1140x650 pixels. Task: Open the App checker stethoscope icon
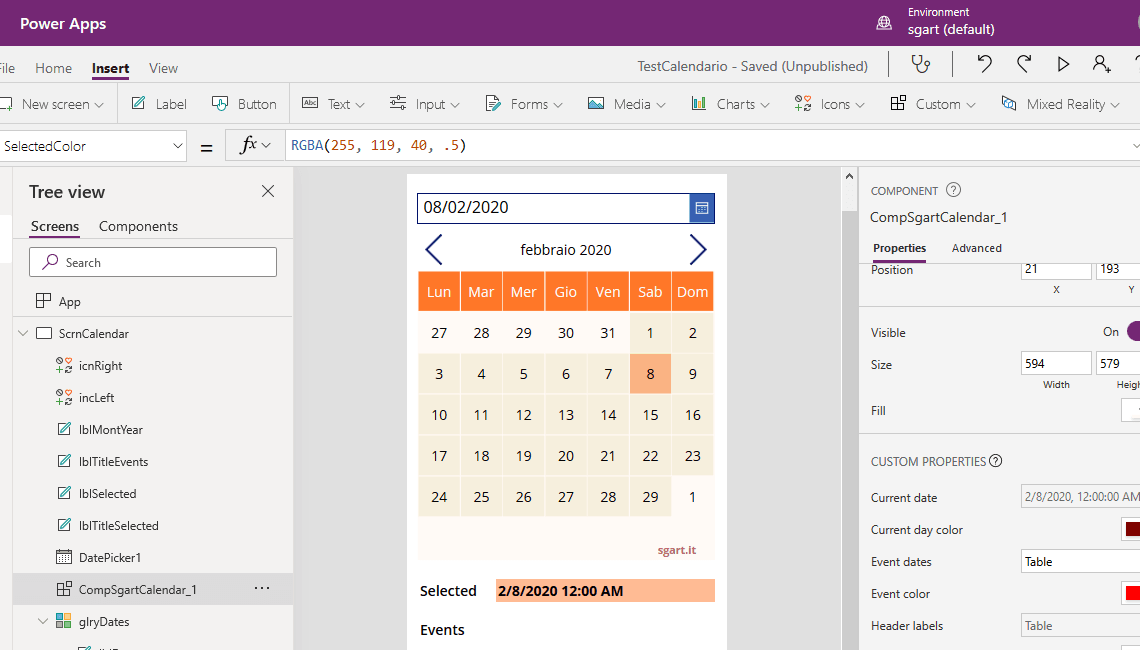tap(920, 65)
